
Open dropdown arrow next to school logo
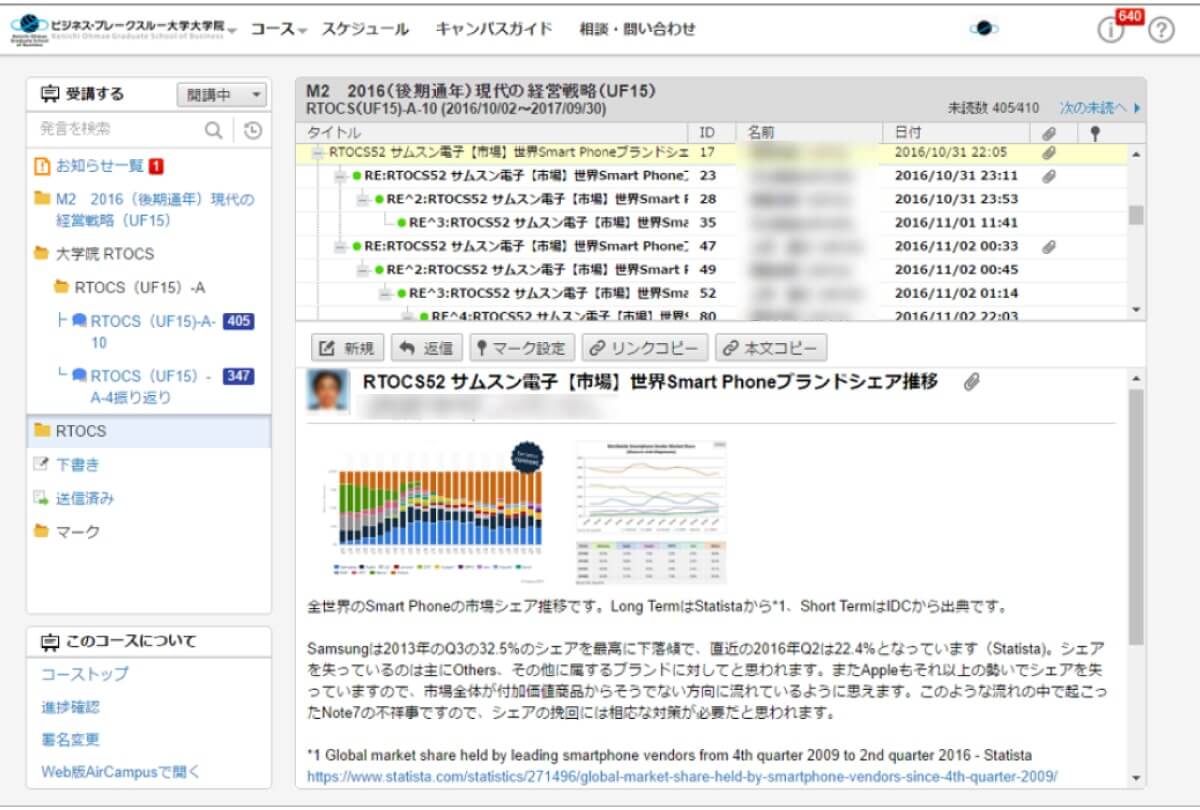pyautogui.click(x=232, y=30)
